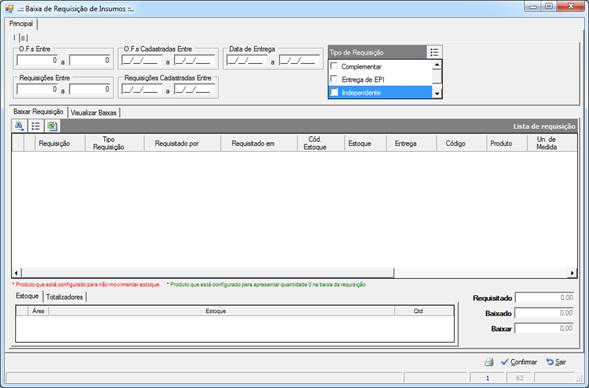
Task: Click the Requisições Cadastradas Entre end date field
Action: [x=195, y=89]
